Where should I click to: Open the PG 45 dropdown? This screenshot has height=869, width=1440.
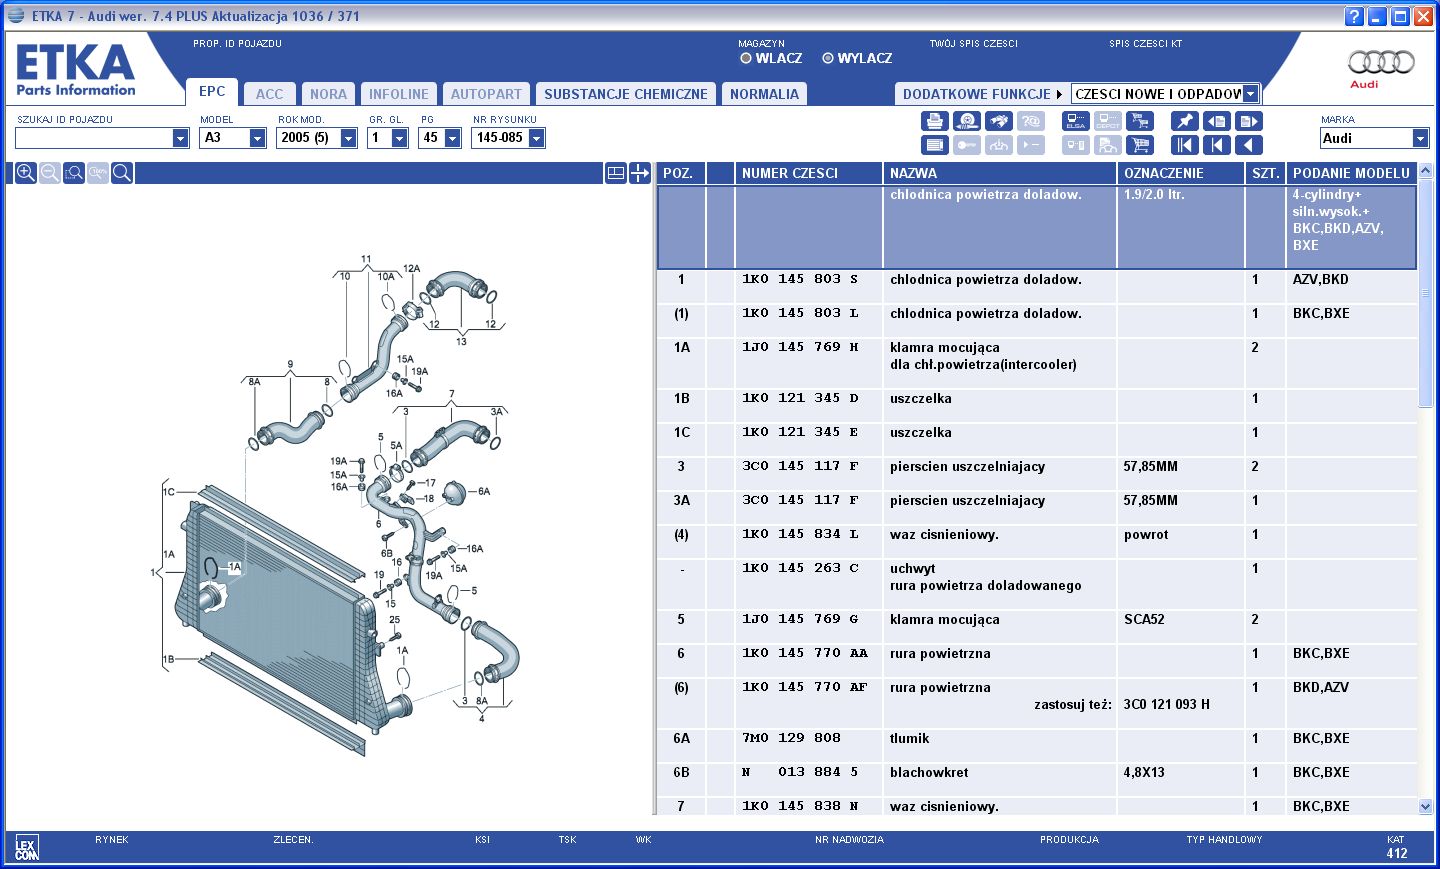pyautogui.click(x=452, y=138)
